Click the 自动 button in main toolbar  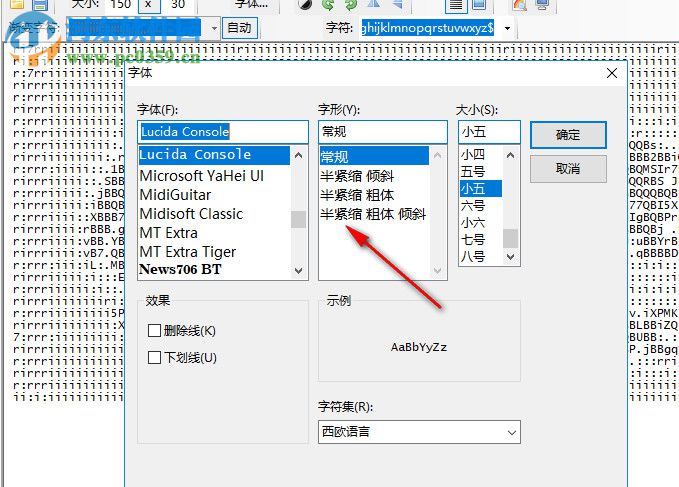(240, 28)
